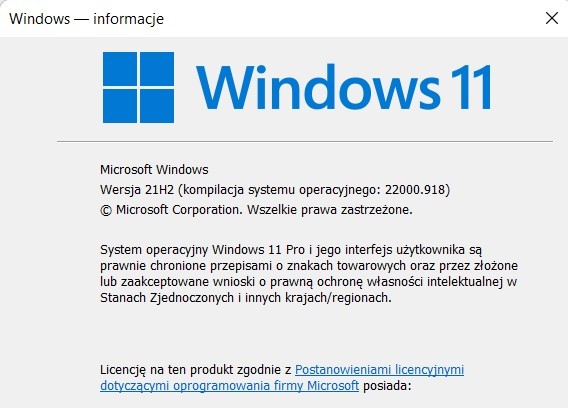The width and height of the screenshot is (568, 408).
Task: Close the Windows — informacje dialog
Action: (552, 18)
